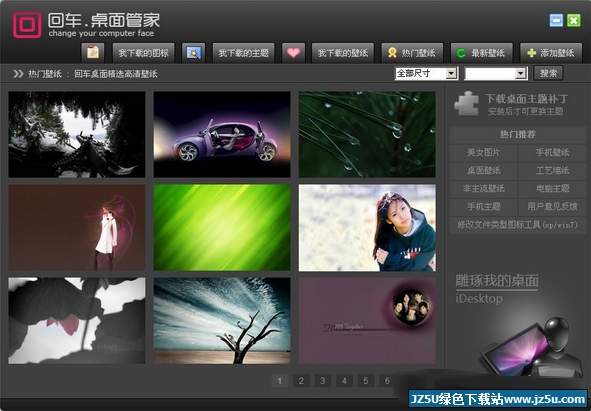The width and height of the screenshot is (591, 411).
Task: Go to page 1
Action: [280, 381]
